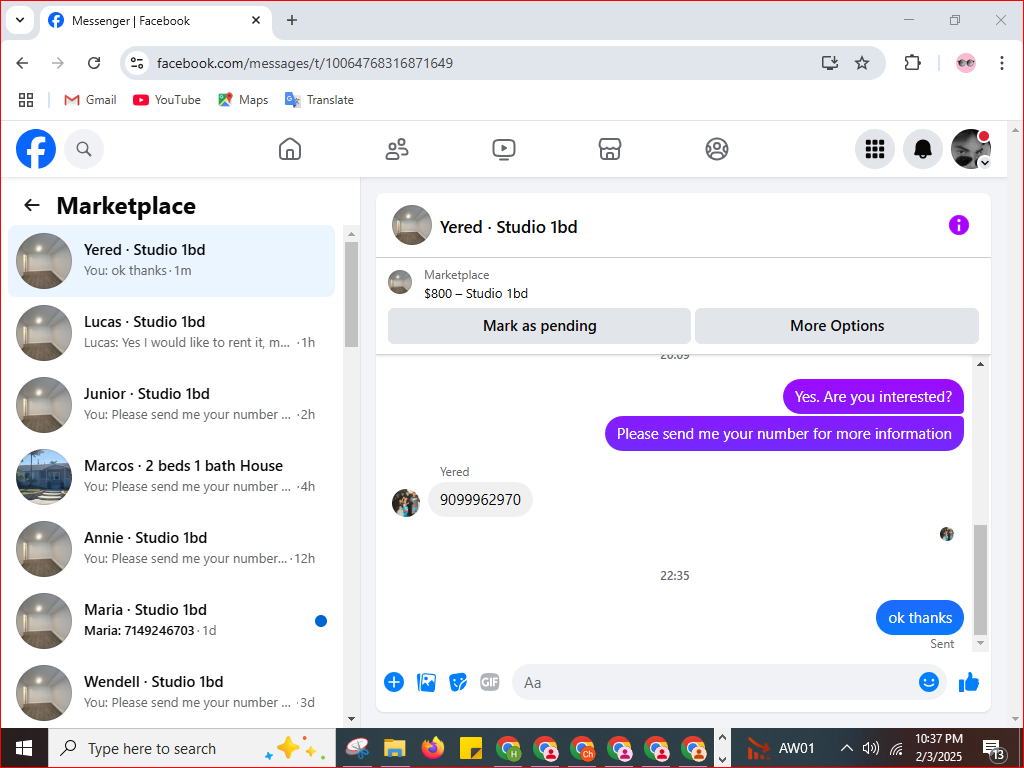Click Yered · Studio 1bd chat header title

pyautogui.click(x=509, y=227)
